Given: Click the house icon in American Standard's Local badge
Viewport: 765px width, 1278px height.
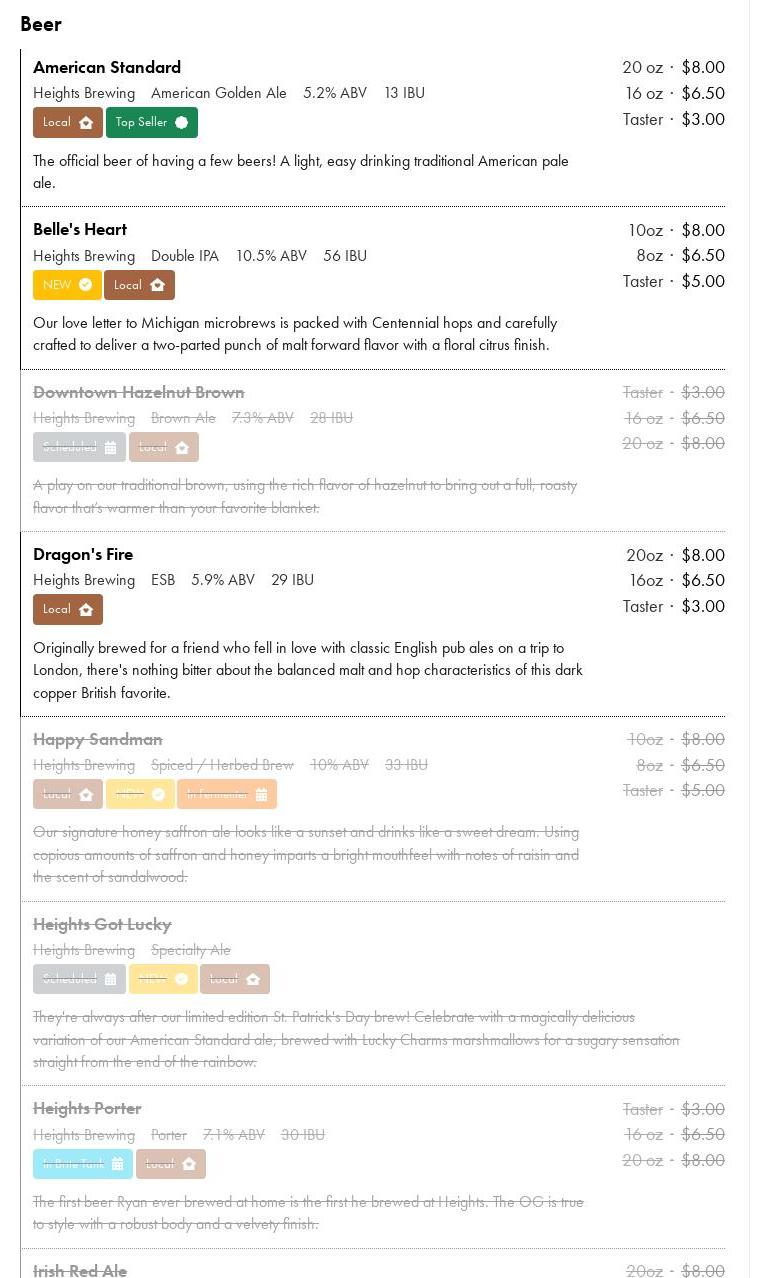Looking at the screenshot, I should click(x=86, y=123).
